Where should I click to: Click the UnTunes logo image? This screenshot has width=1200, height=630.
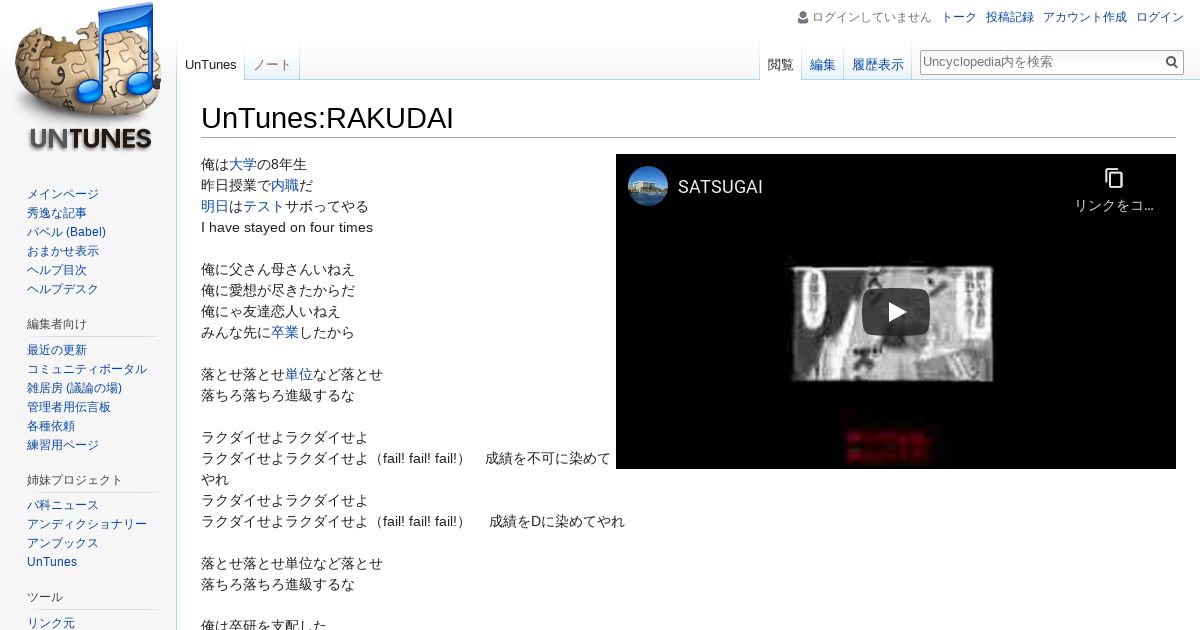88,78
